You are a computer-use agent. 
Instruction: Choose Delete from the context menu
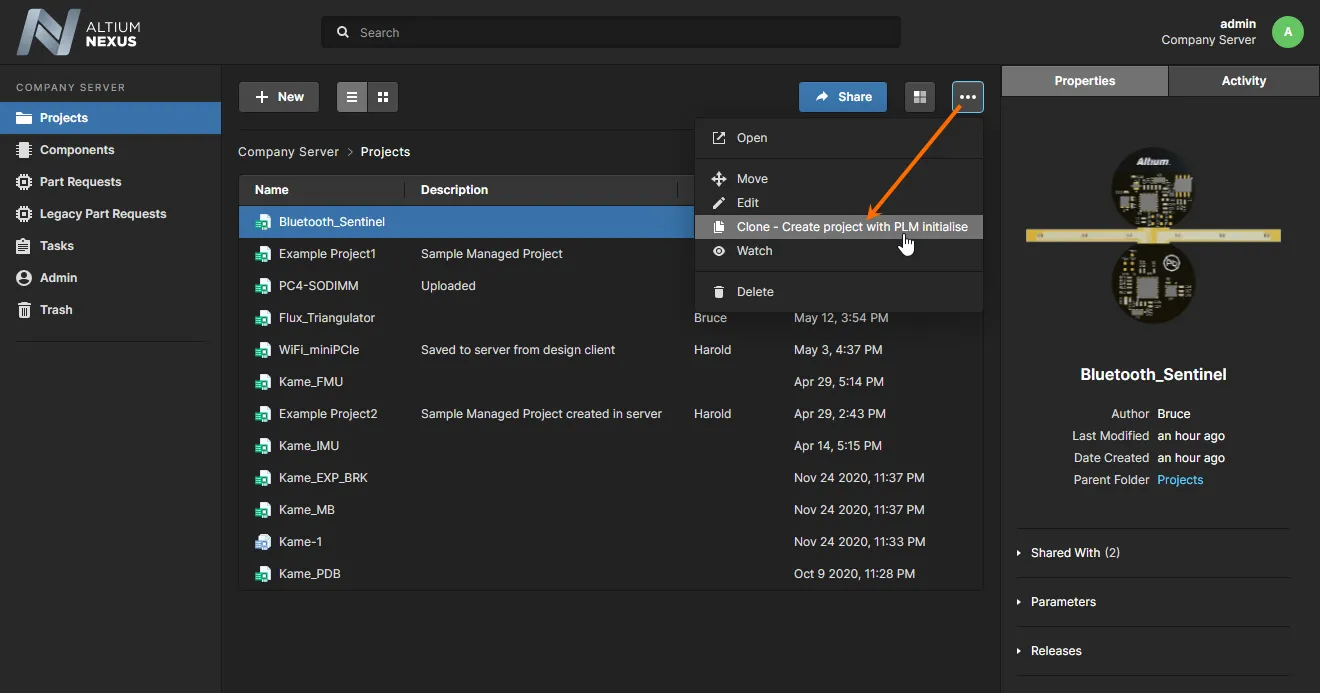tap(839, 292)
